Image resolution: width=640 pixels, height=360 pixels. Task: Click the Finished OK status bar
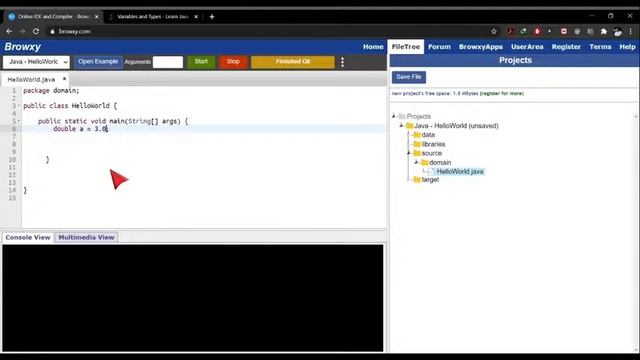[x=293, y=62]
